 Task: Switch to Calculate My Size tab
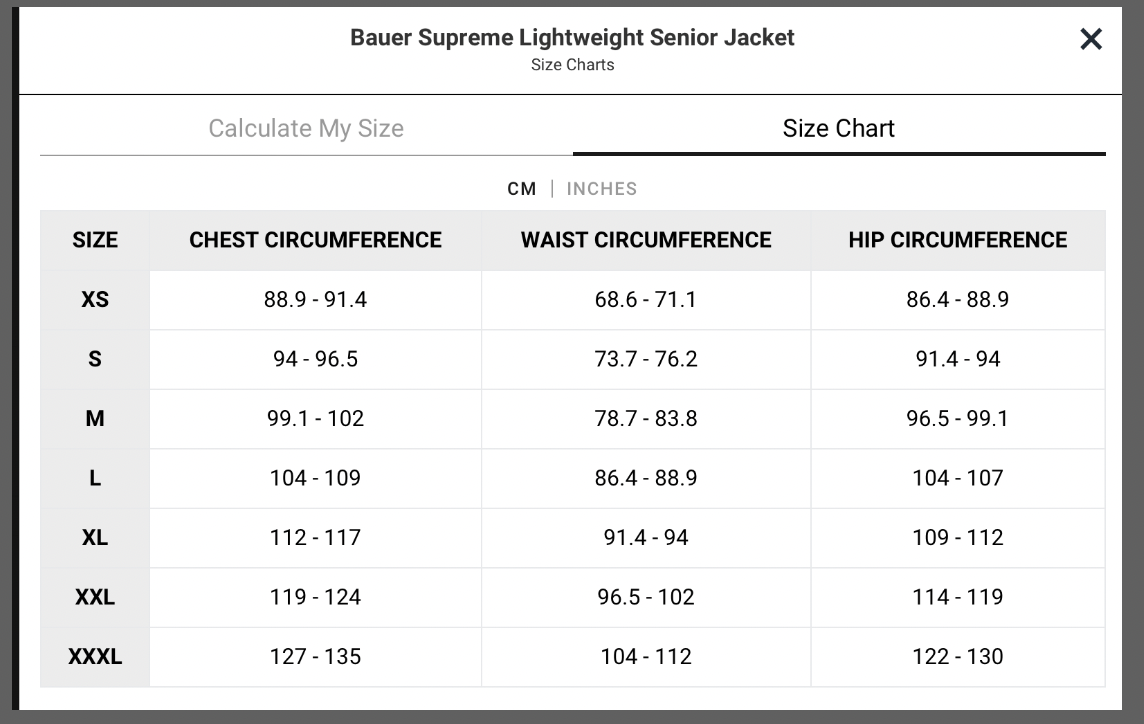(306, 128)
